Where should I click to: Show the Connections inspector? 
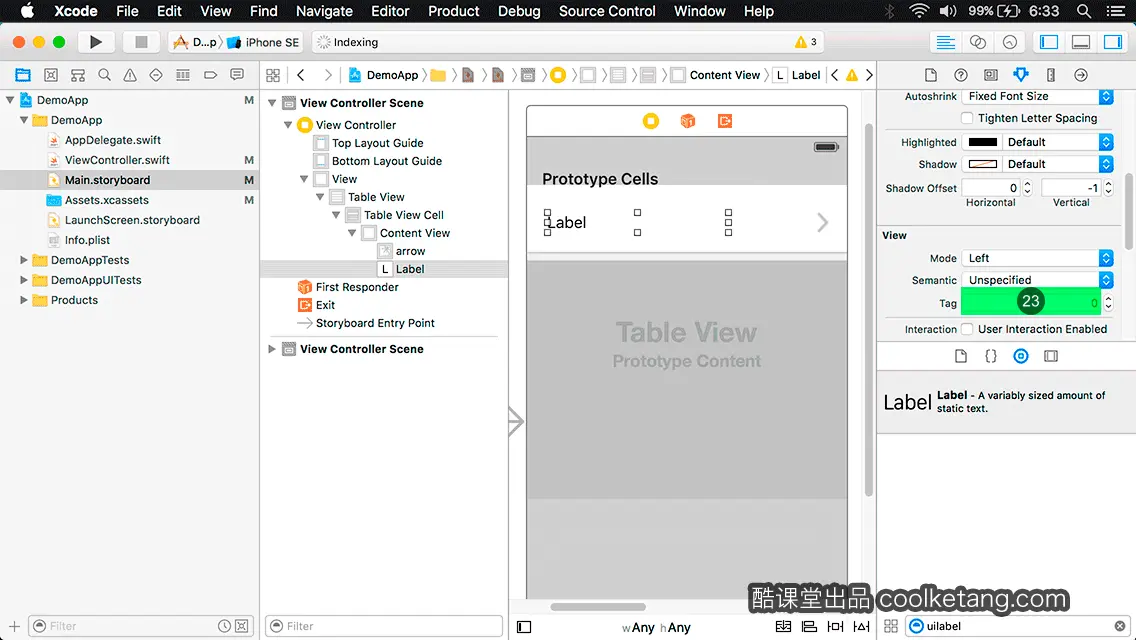click(x=1081, y=75)
